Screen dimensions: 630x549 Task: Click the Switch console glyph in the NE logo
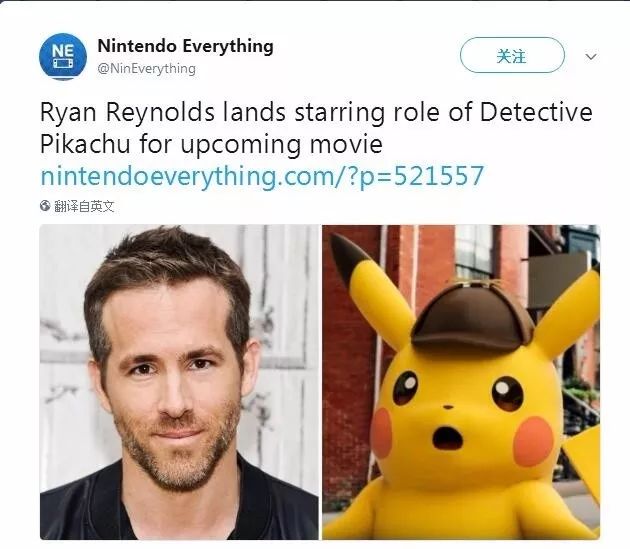[x=63, y=64]
